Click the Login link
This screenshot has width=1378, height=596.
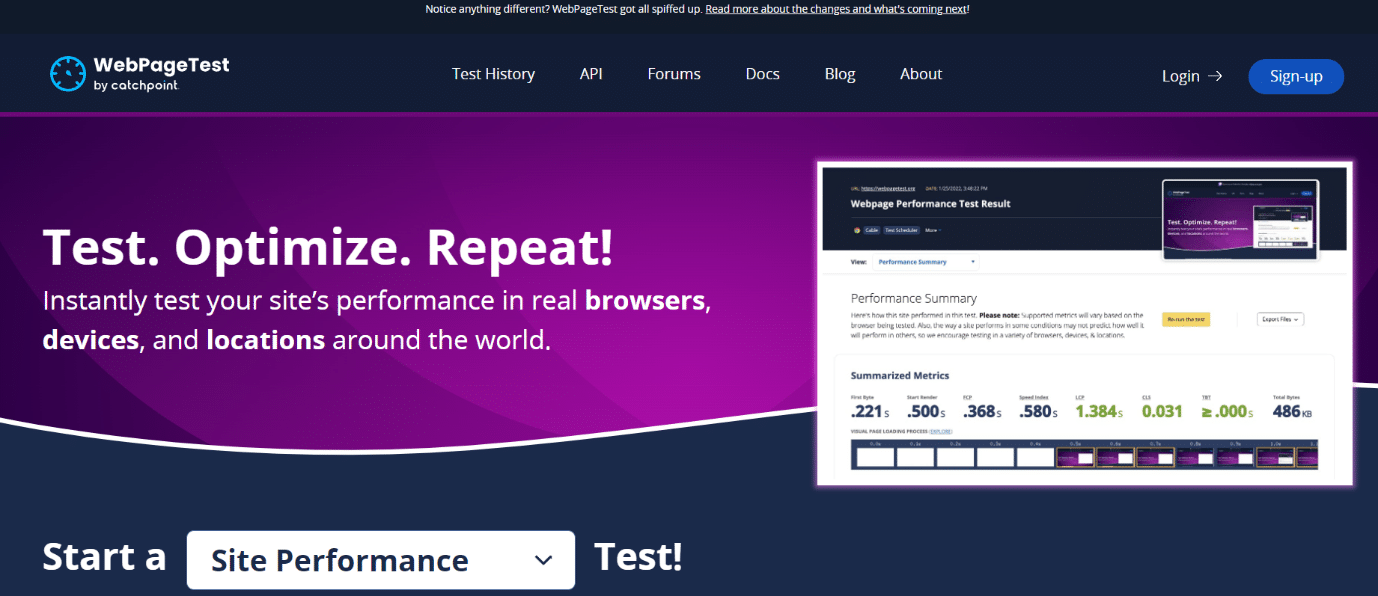(1181, 76)
